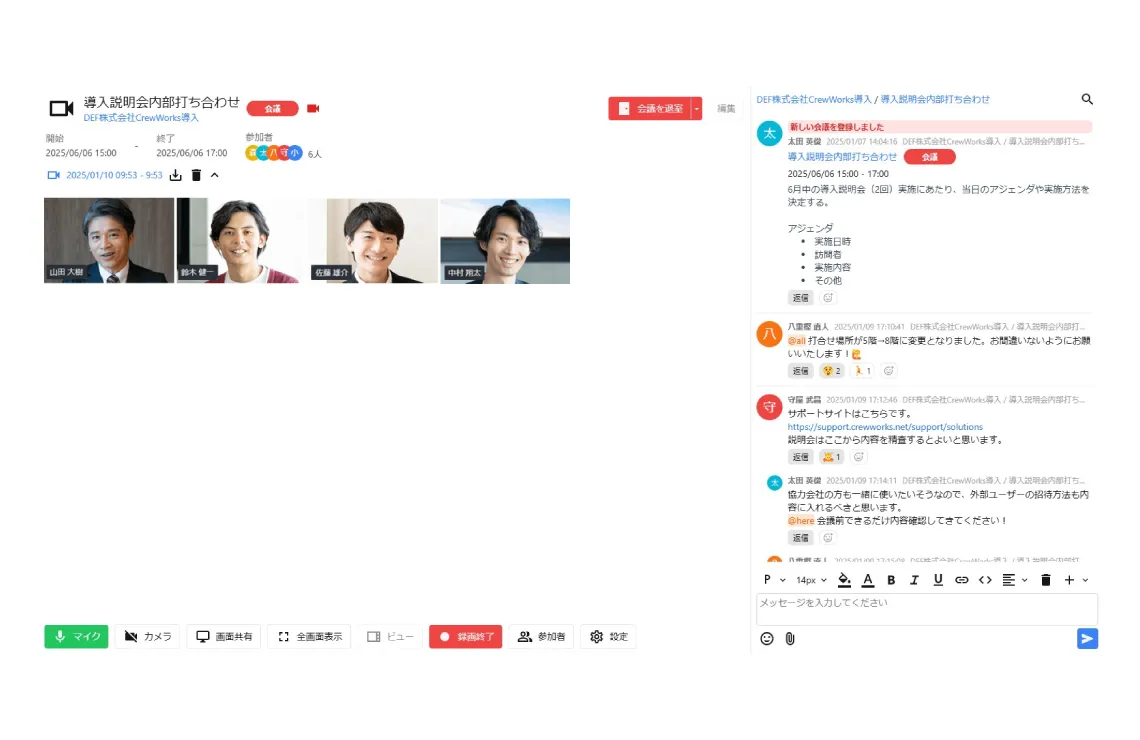Insert a link in the message editor
The image size is (1140, 740).
961,580
